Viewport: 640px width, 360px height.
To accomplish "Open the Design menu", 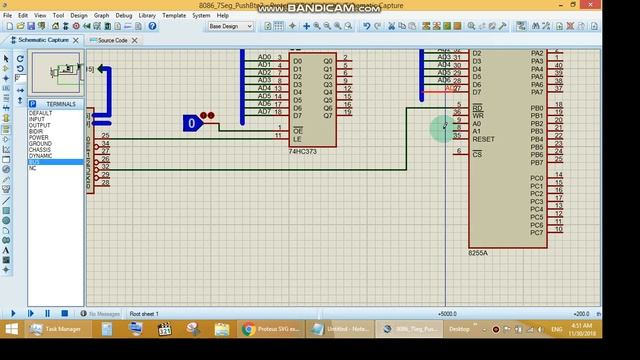I will (x=79, y=15).
